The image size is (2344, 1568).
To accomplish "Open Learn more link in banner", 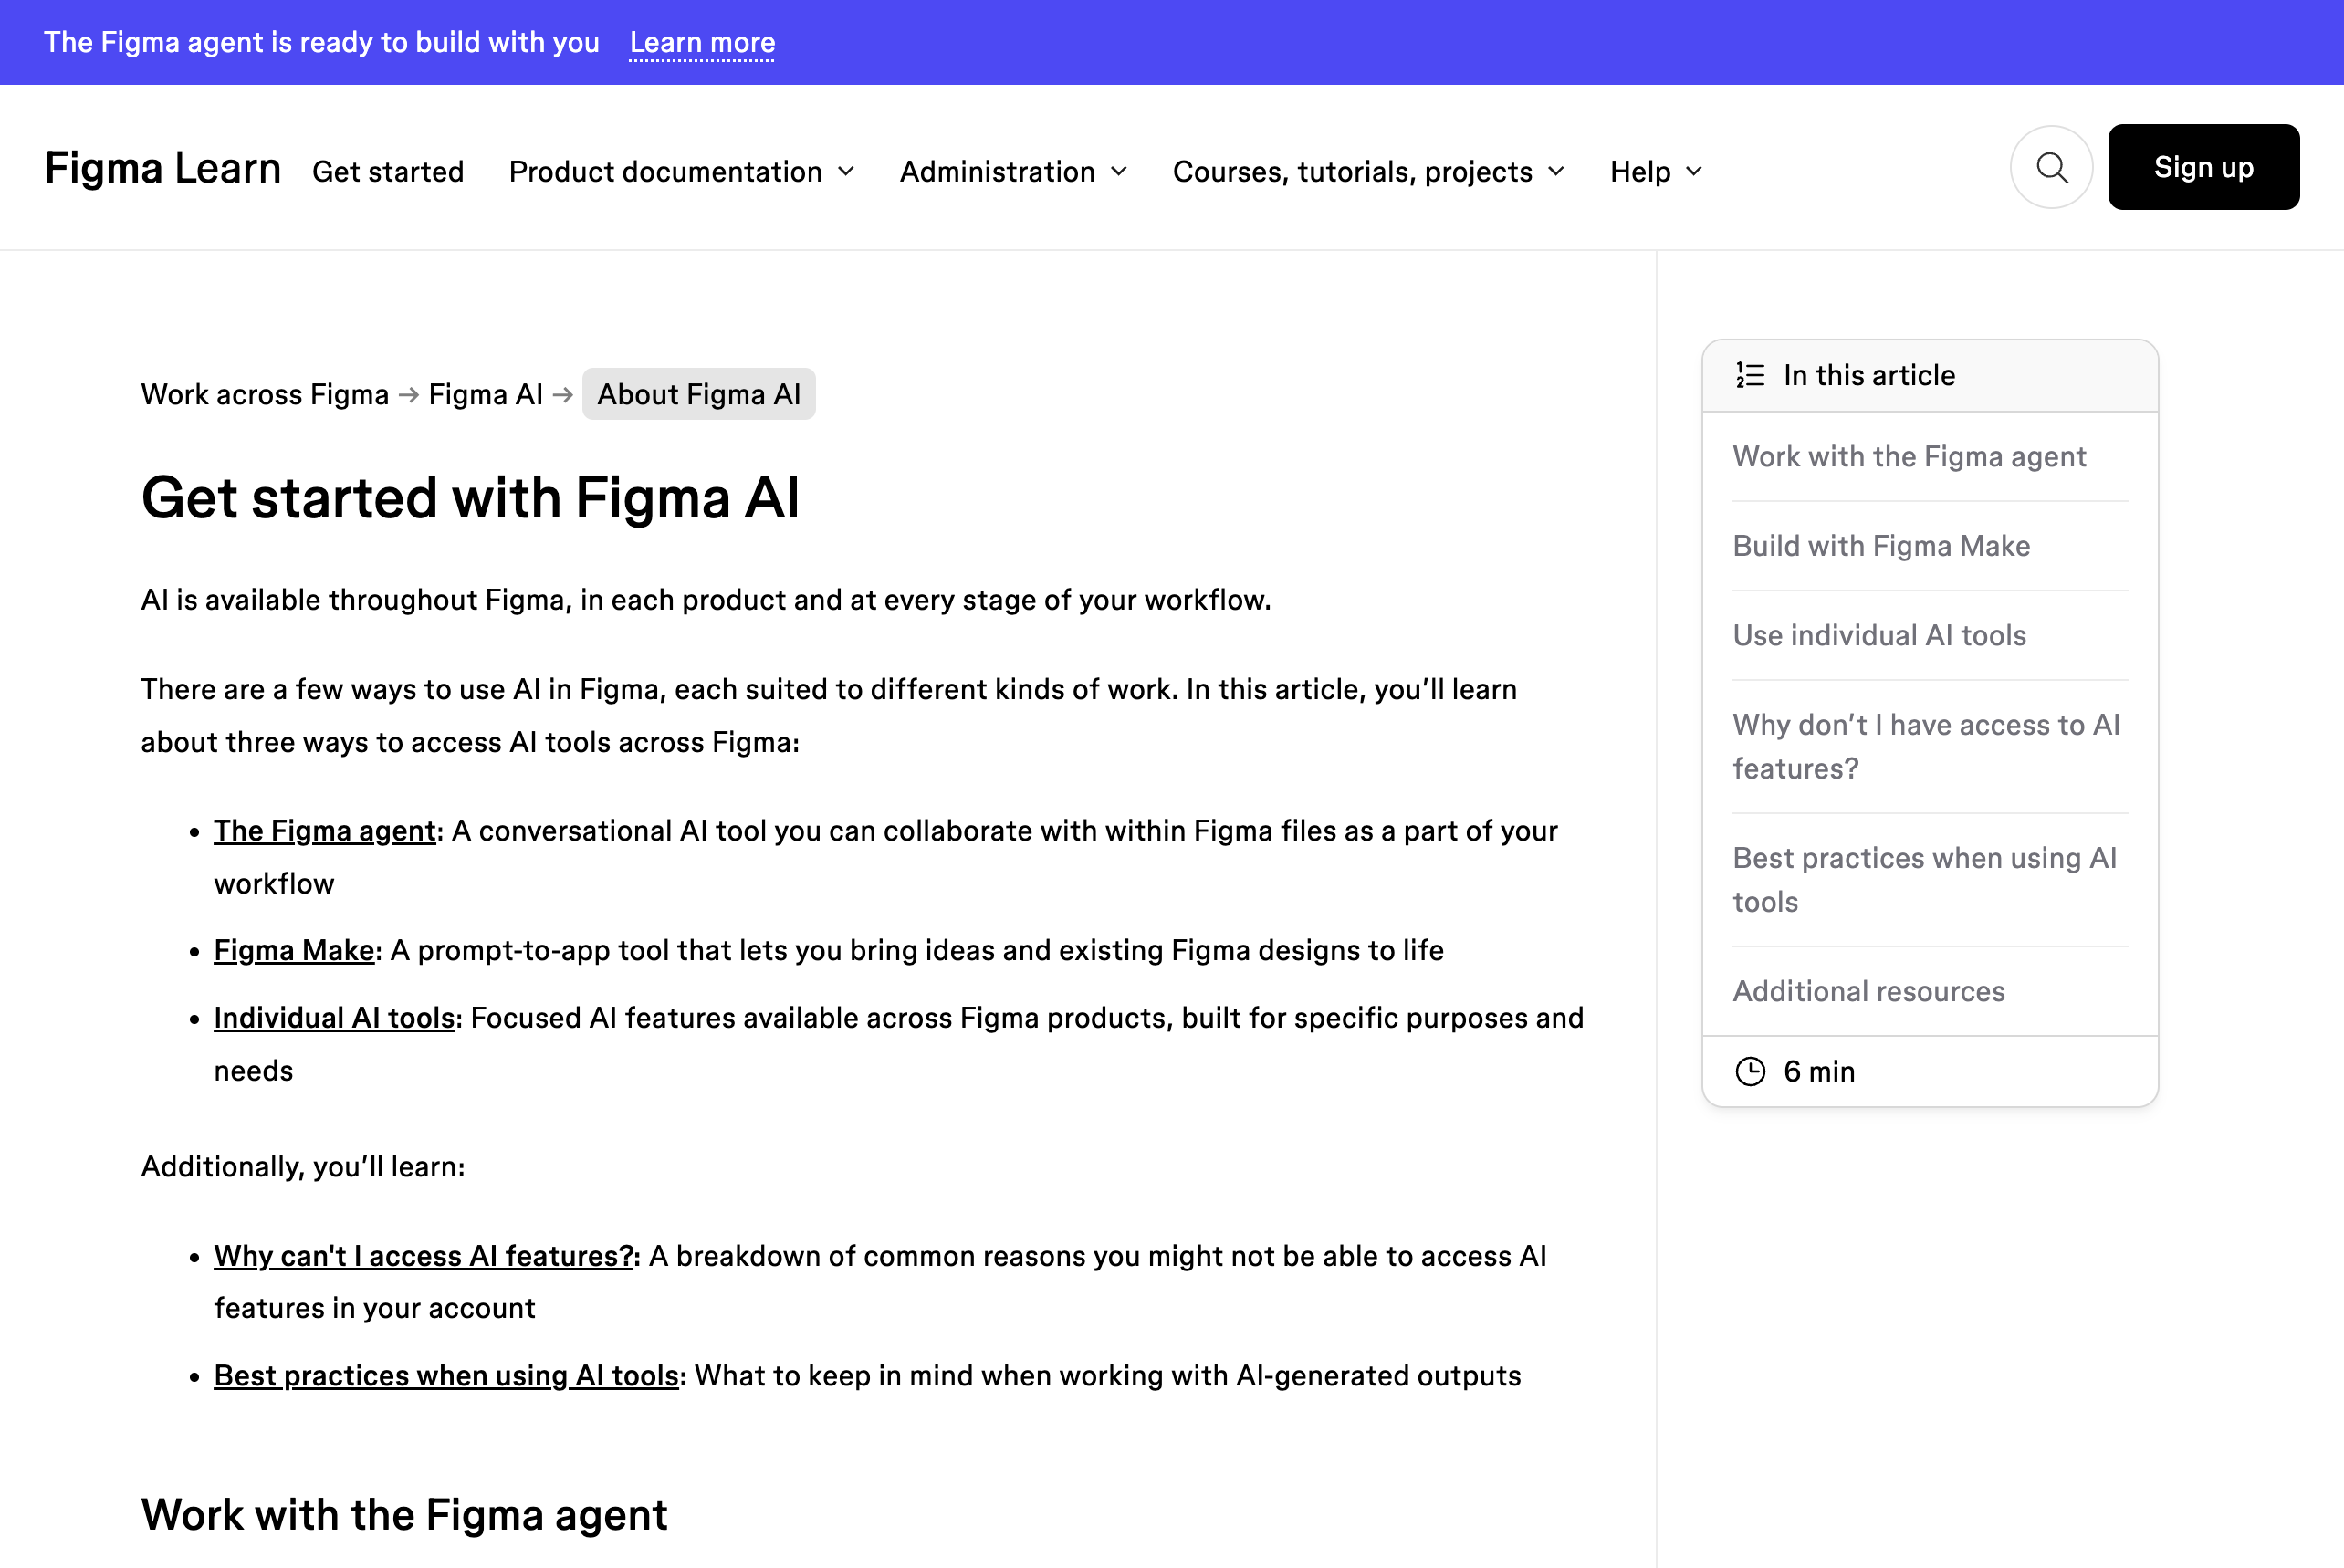I will tap(702, 42).
